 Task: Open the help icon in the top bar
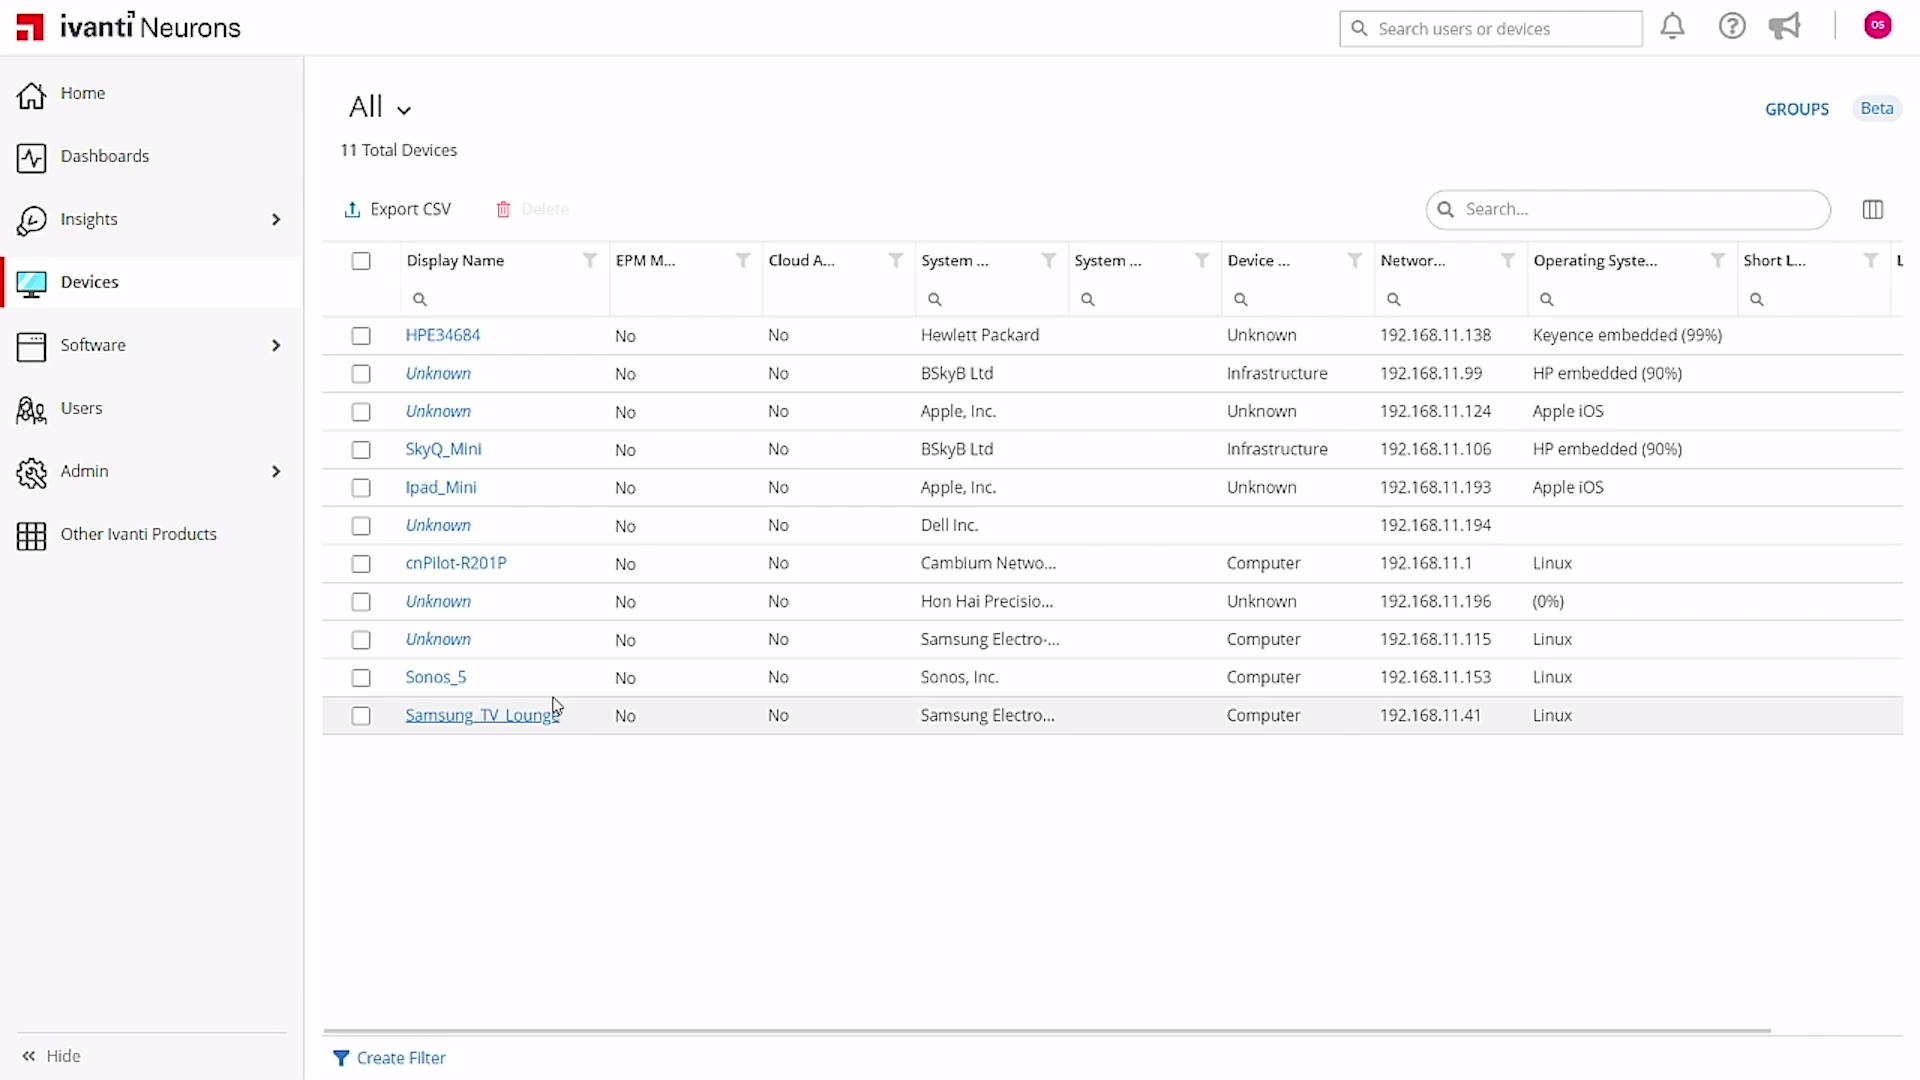(x=1733, y=26)
